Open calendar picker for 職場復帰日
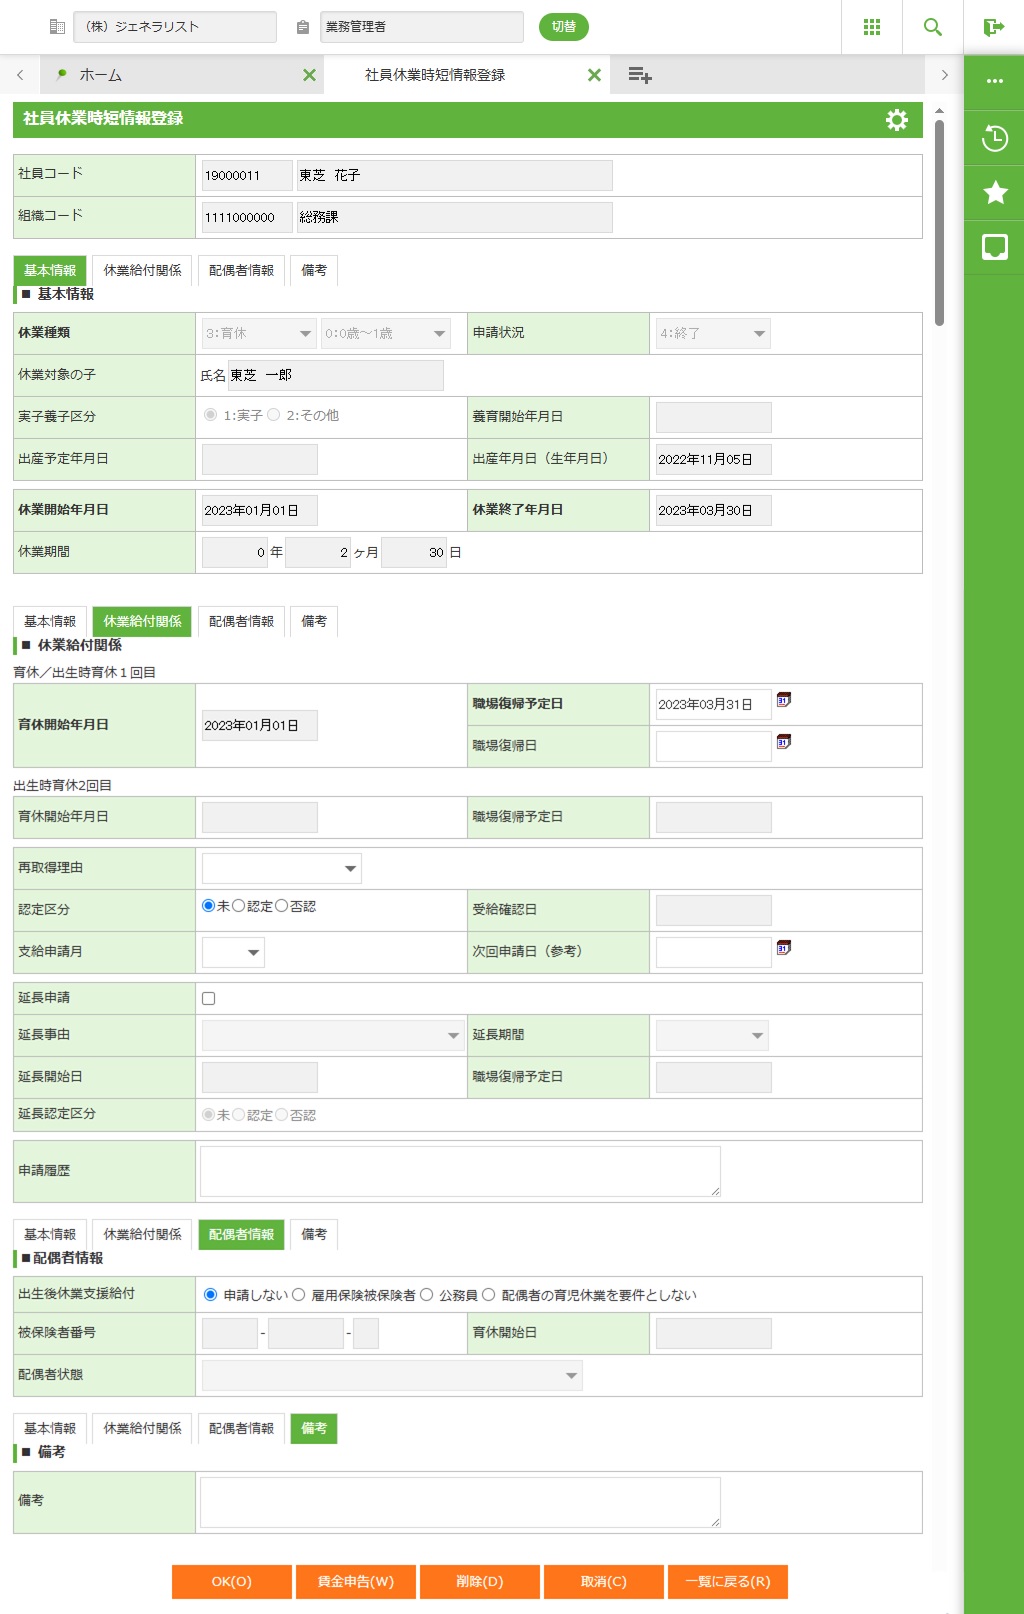 (x=784, y=742)
